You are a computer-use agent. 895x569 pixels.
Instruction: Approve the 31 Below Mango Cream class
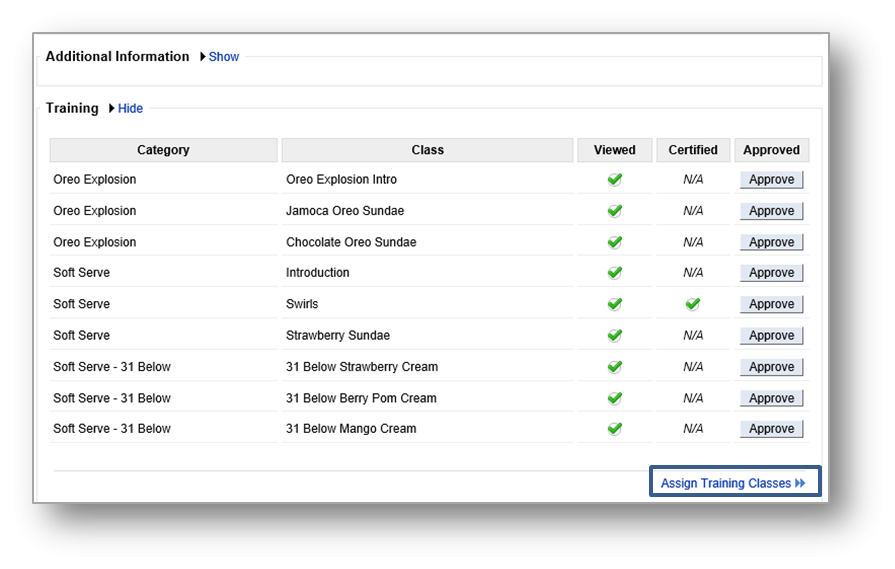click(771, 429)
